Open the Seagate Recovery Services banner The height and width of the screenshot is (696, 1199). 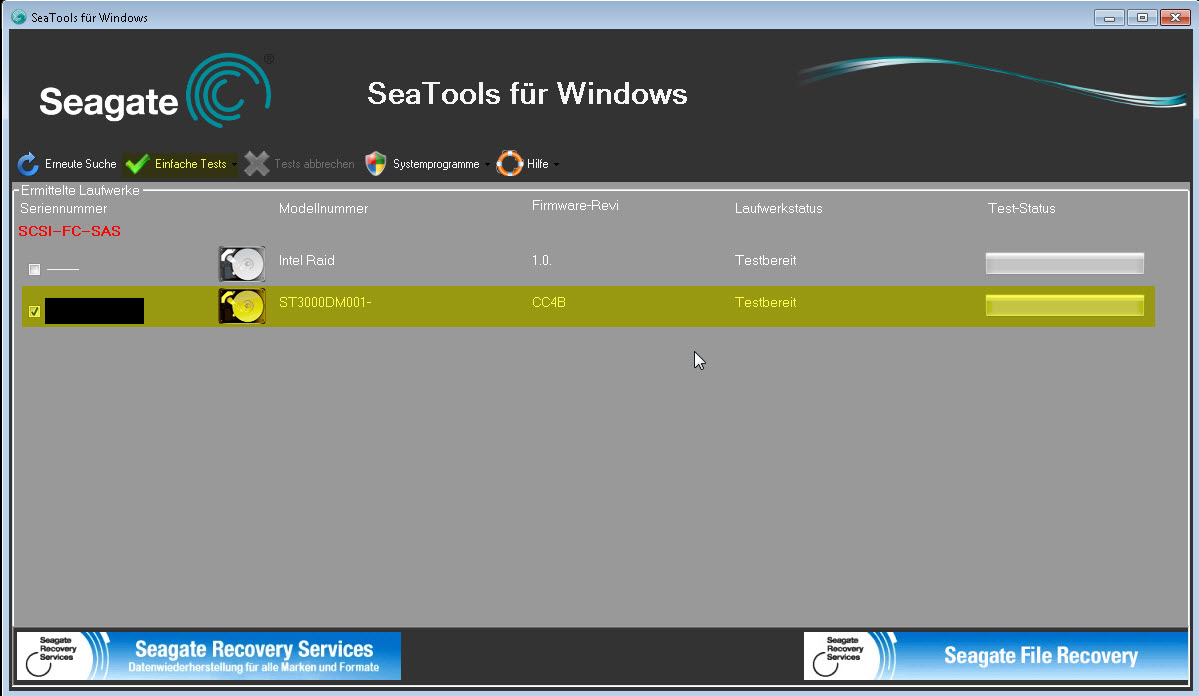[x=209, y=655]
